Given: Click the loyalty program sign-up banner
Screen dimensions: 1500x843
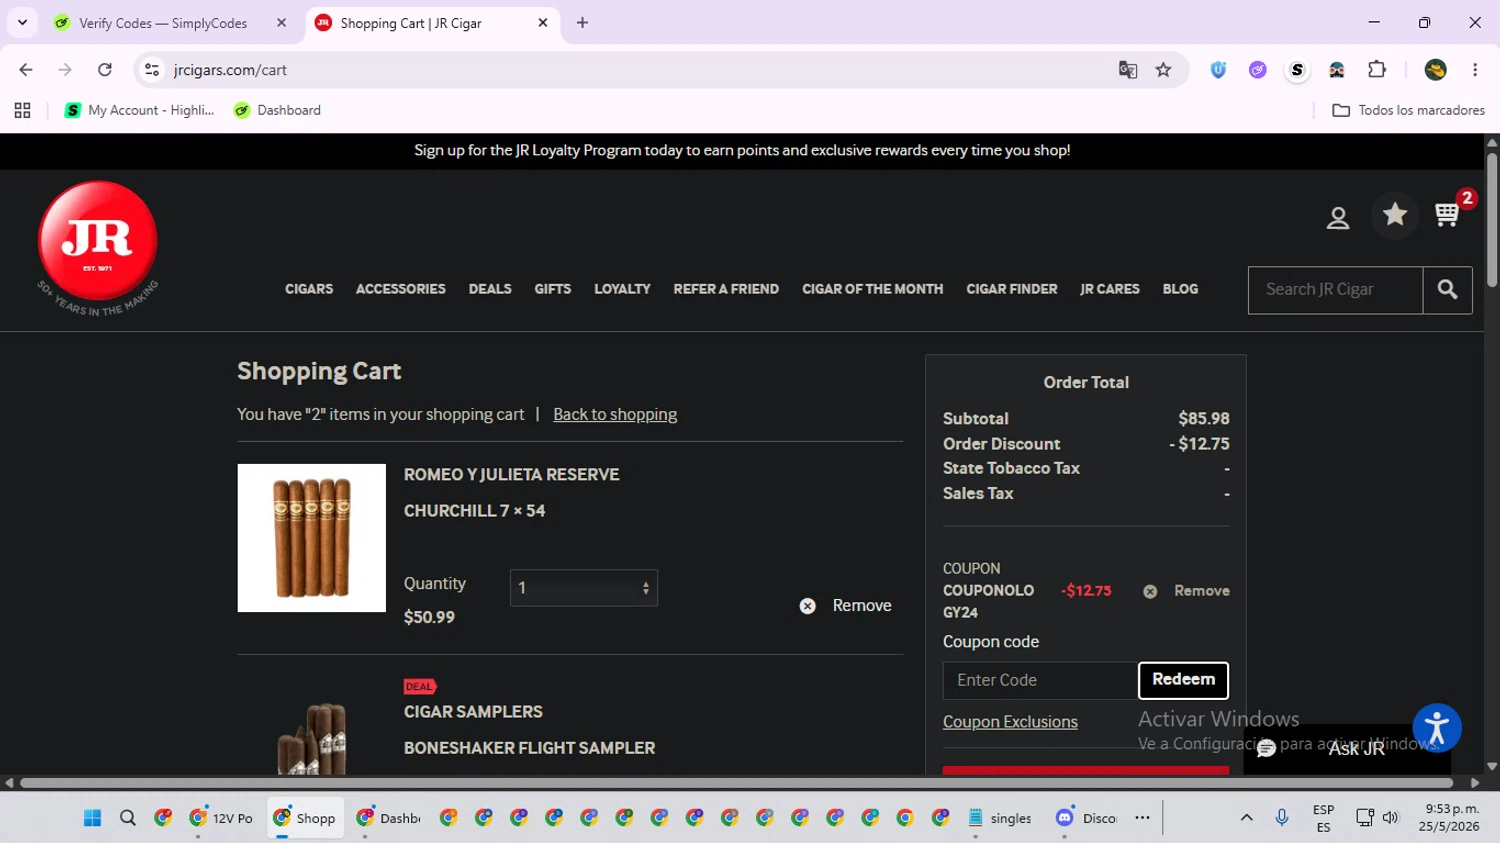Looking at the screenshot, I should 742,150.
